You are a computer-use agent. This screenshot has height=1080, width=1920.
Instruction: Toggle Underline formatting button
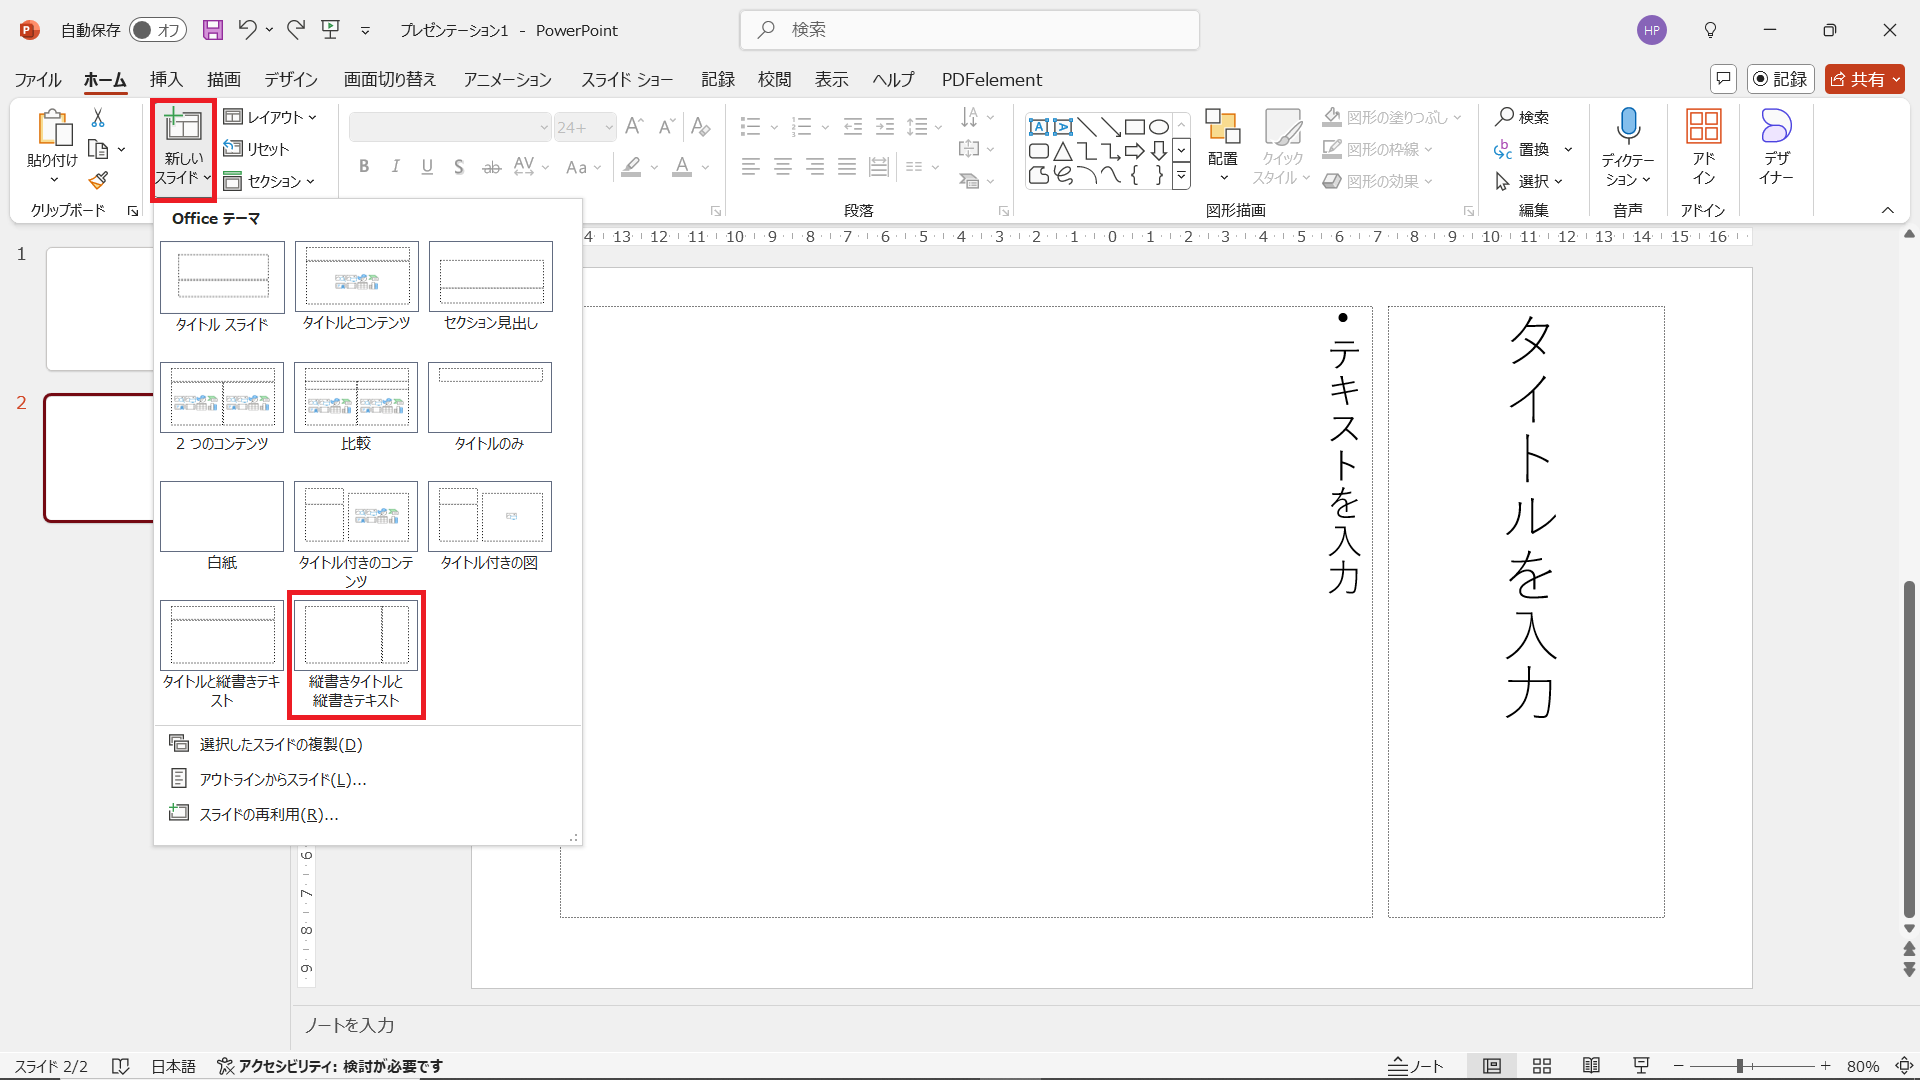427,167
